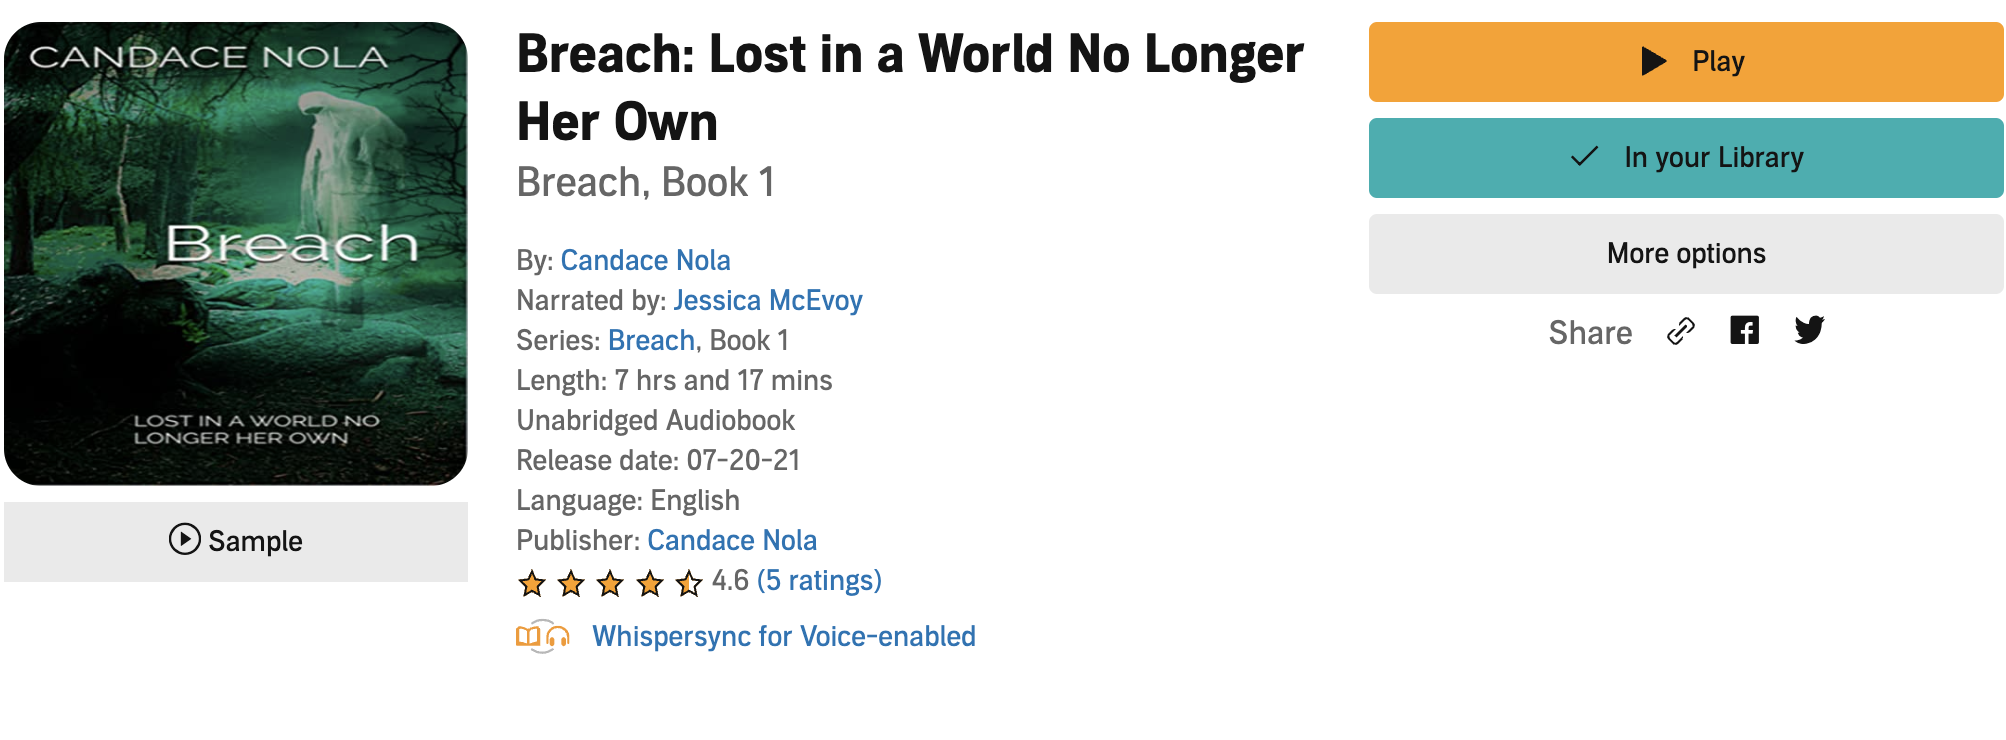This screenshot has width=2006, height=740.
Task: Click the Play button
Action: pyautogui.click(x=1685, y=62)
